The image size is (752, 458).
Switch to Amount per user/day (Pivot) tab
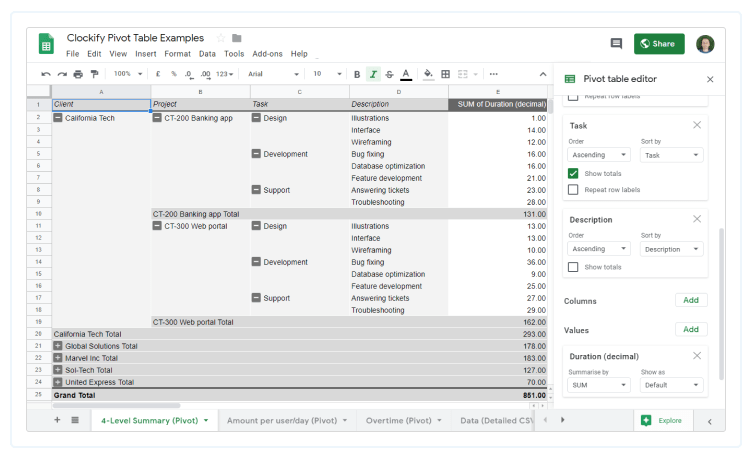(287, 421)
